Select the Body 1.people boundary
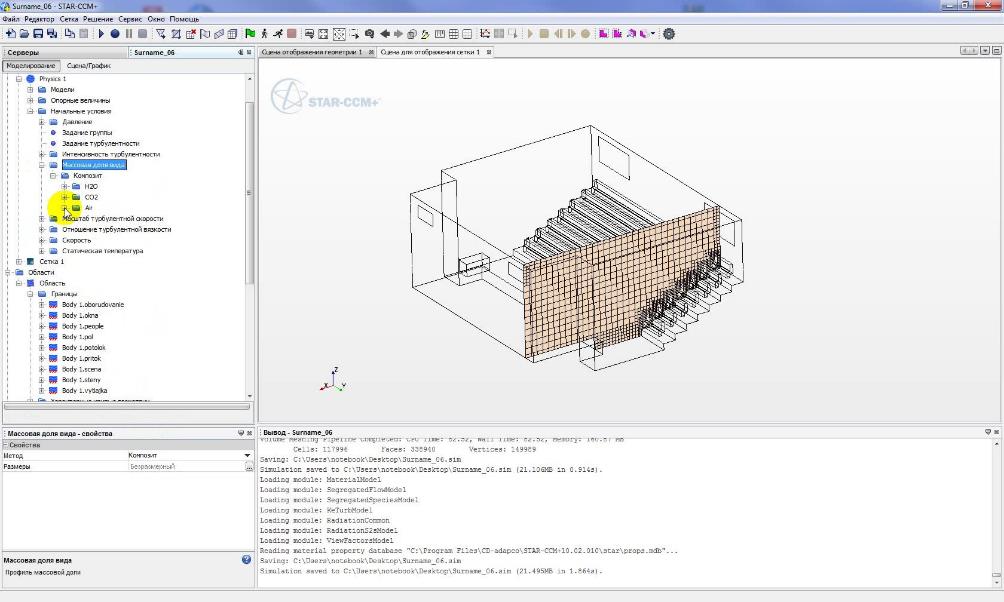Image resolution: width=1004 pixels, height=602 pixels. coord(82,326)
